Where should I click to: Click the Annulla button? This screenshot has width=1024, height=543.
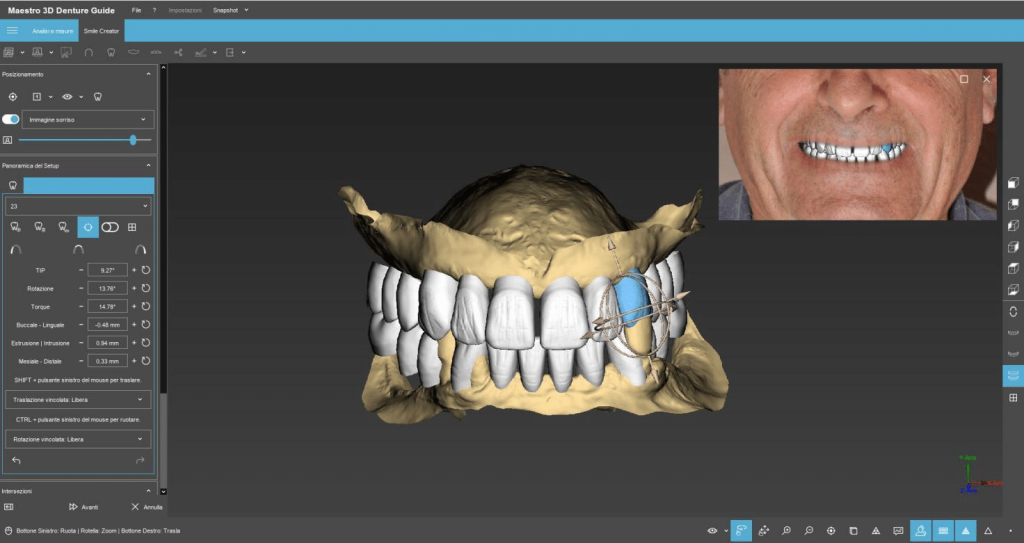[146, 507]
